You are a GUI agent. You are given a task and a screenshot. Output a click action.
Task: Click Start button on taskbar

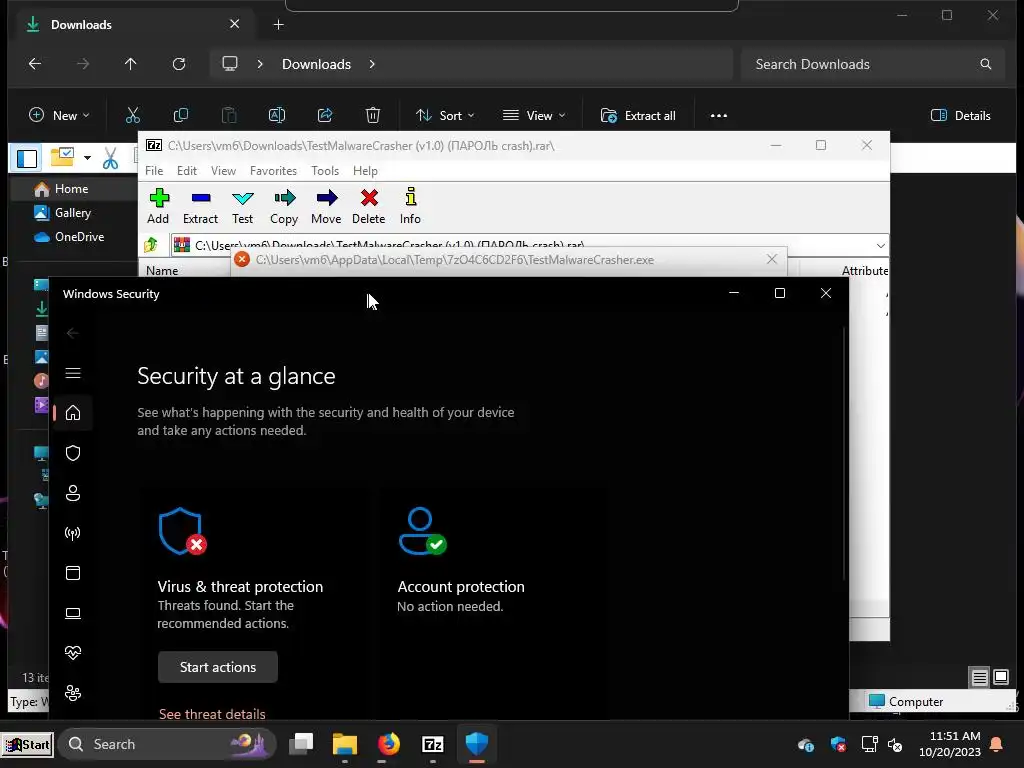pos(27,744)
